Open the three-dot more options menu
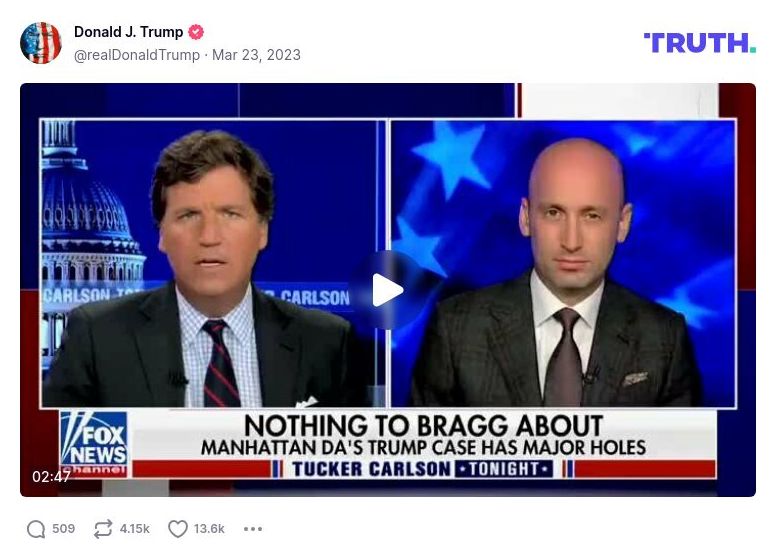Image resolution: width=777 pixels, height=559 pixels. click(253, 529)
